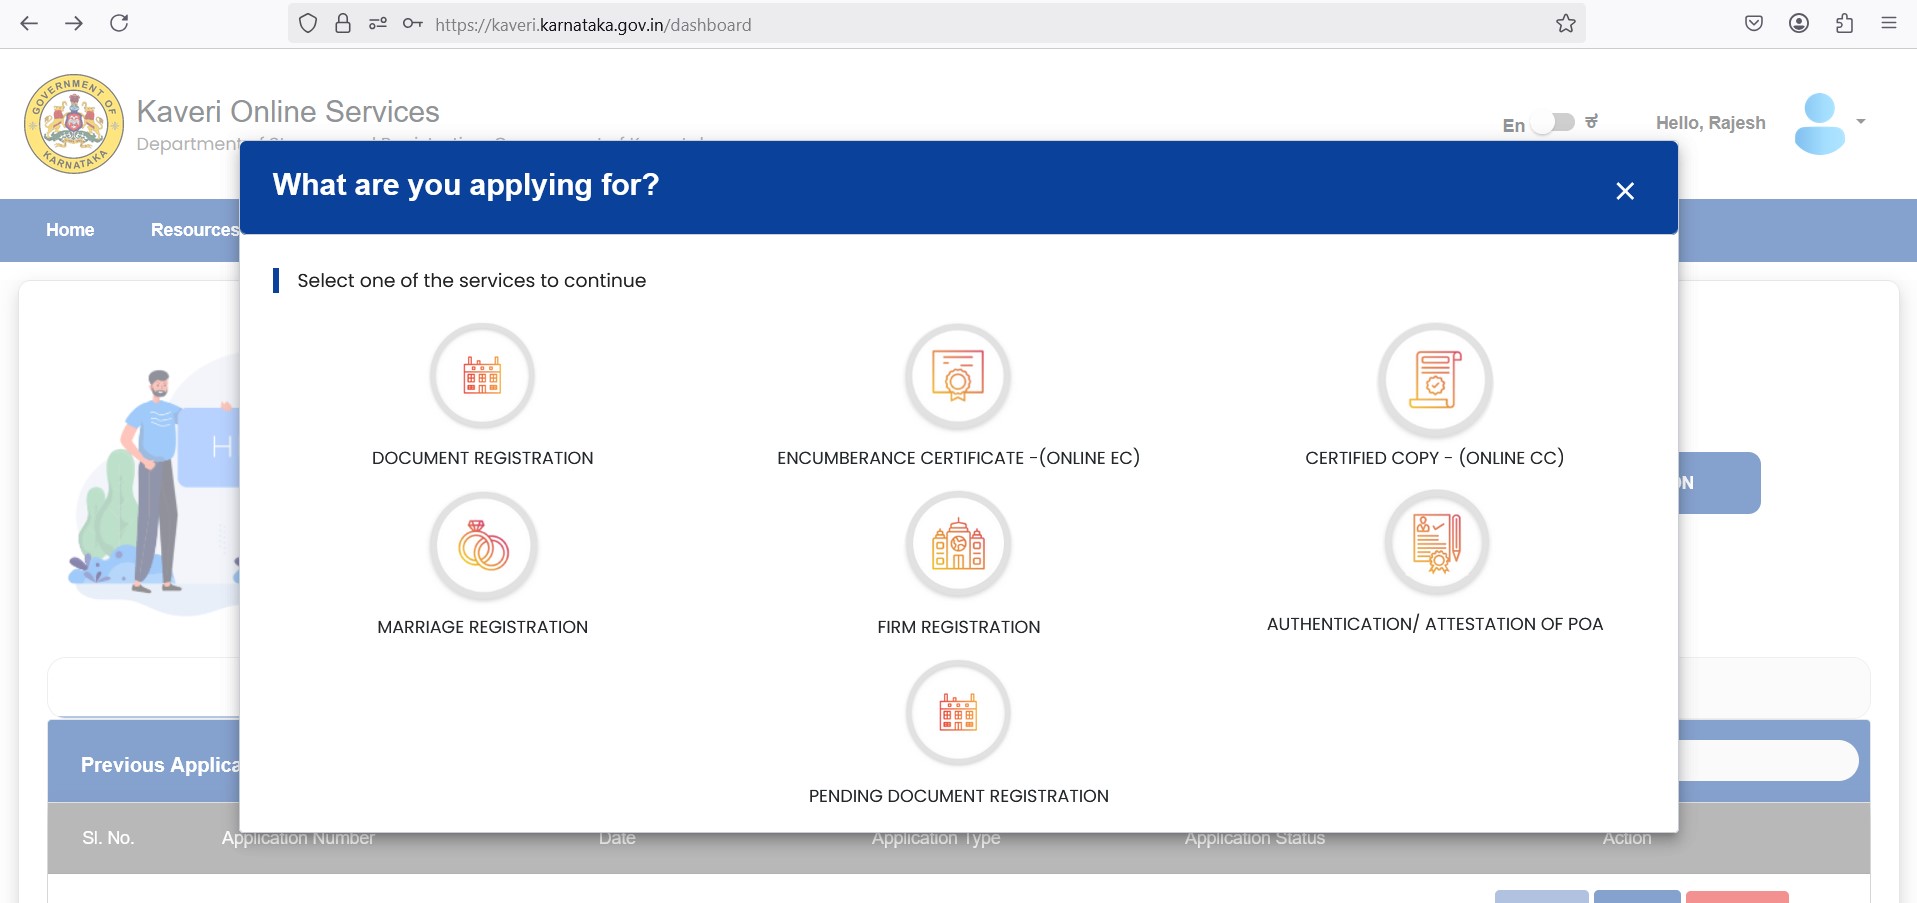1917x903 pixels.
Task: Reload the Kaveri dashboard page
Action: 119,23
